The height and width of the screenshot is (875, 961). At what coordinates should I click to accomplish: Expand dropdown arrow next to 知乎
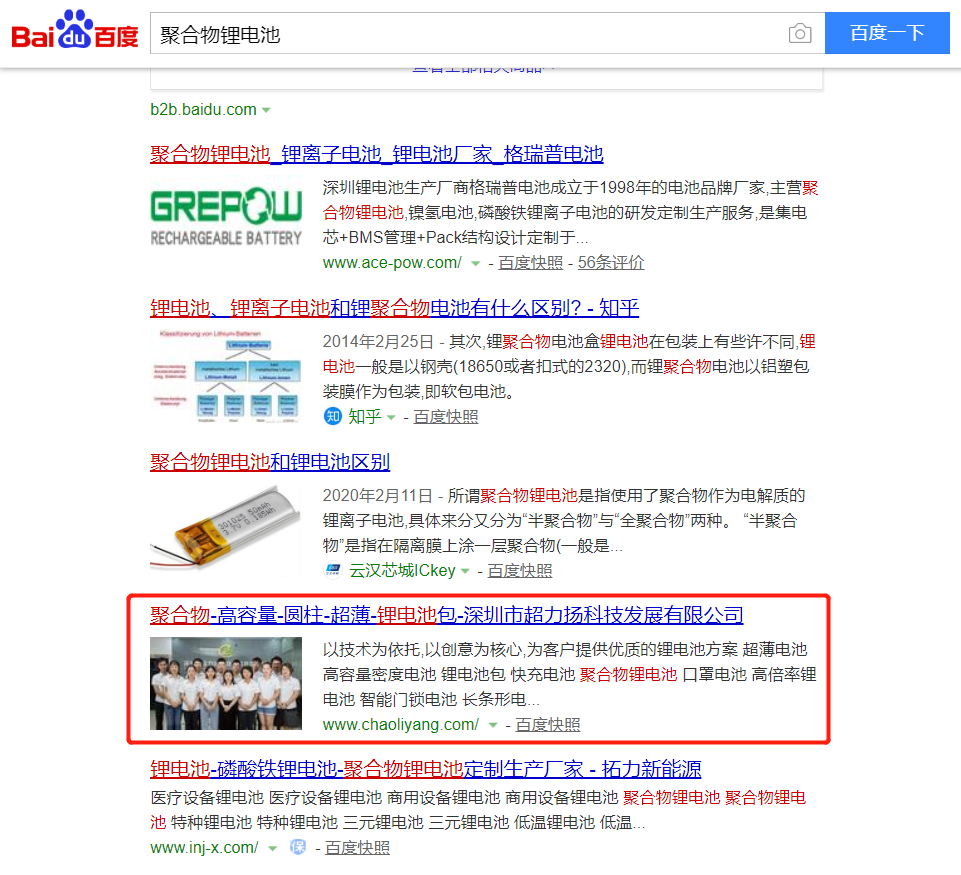(x=391, y=417)
